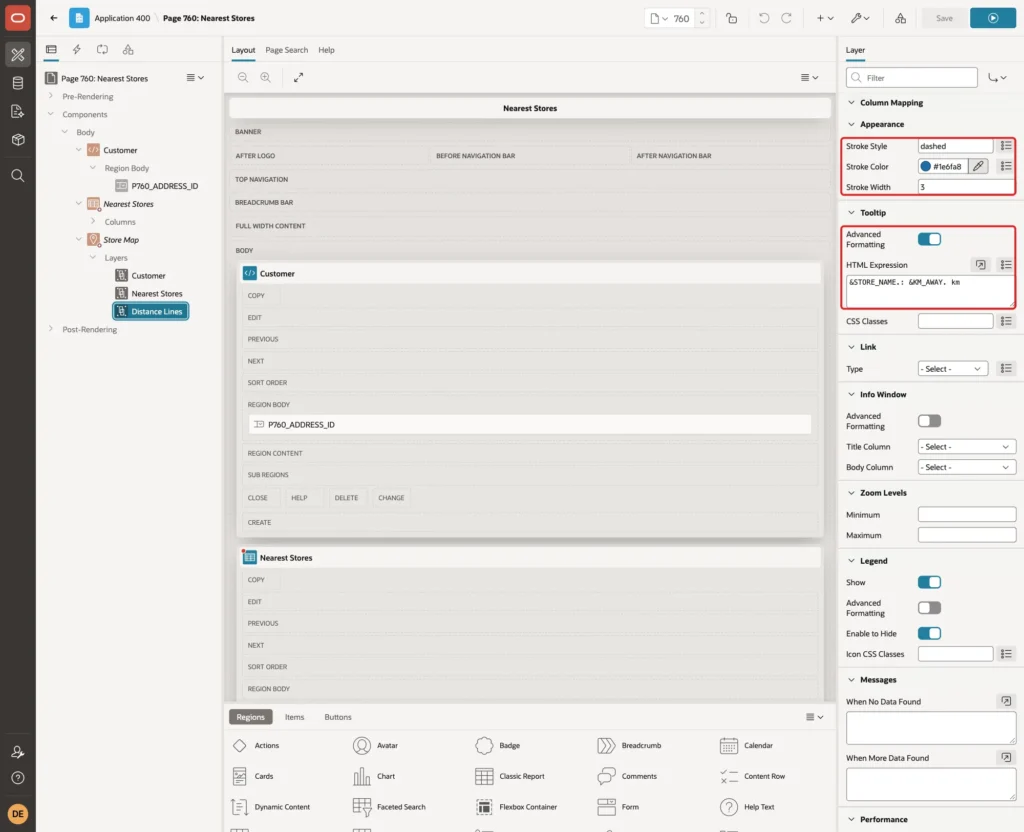Expand the Post-Rendering tree node
Image resolution: width=1024 pixels, height=832 pixels.
[51, 329]
